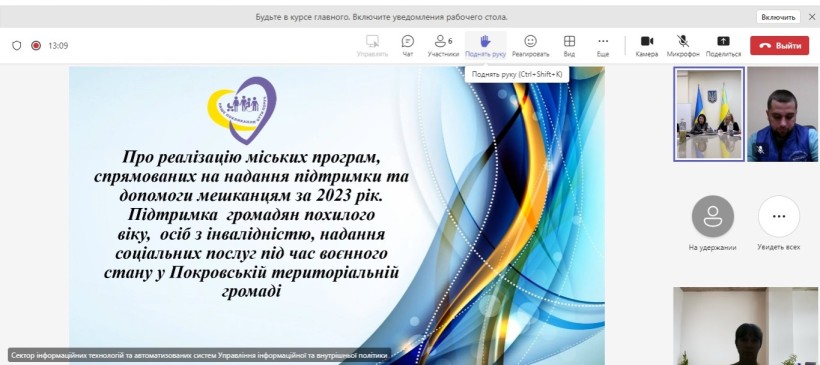Toggle the Raise hand icon
The width and height of the screenshot is (820, 365).
(485, 41)
